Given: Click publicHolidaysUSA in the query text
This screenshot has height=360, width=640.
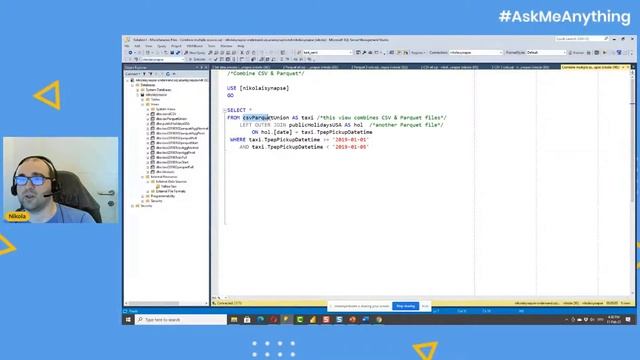Looking at the screenshot, I should (x=315, y=125).
